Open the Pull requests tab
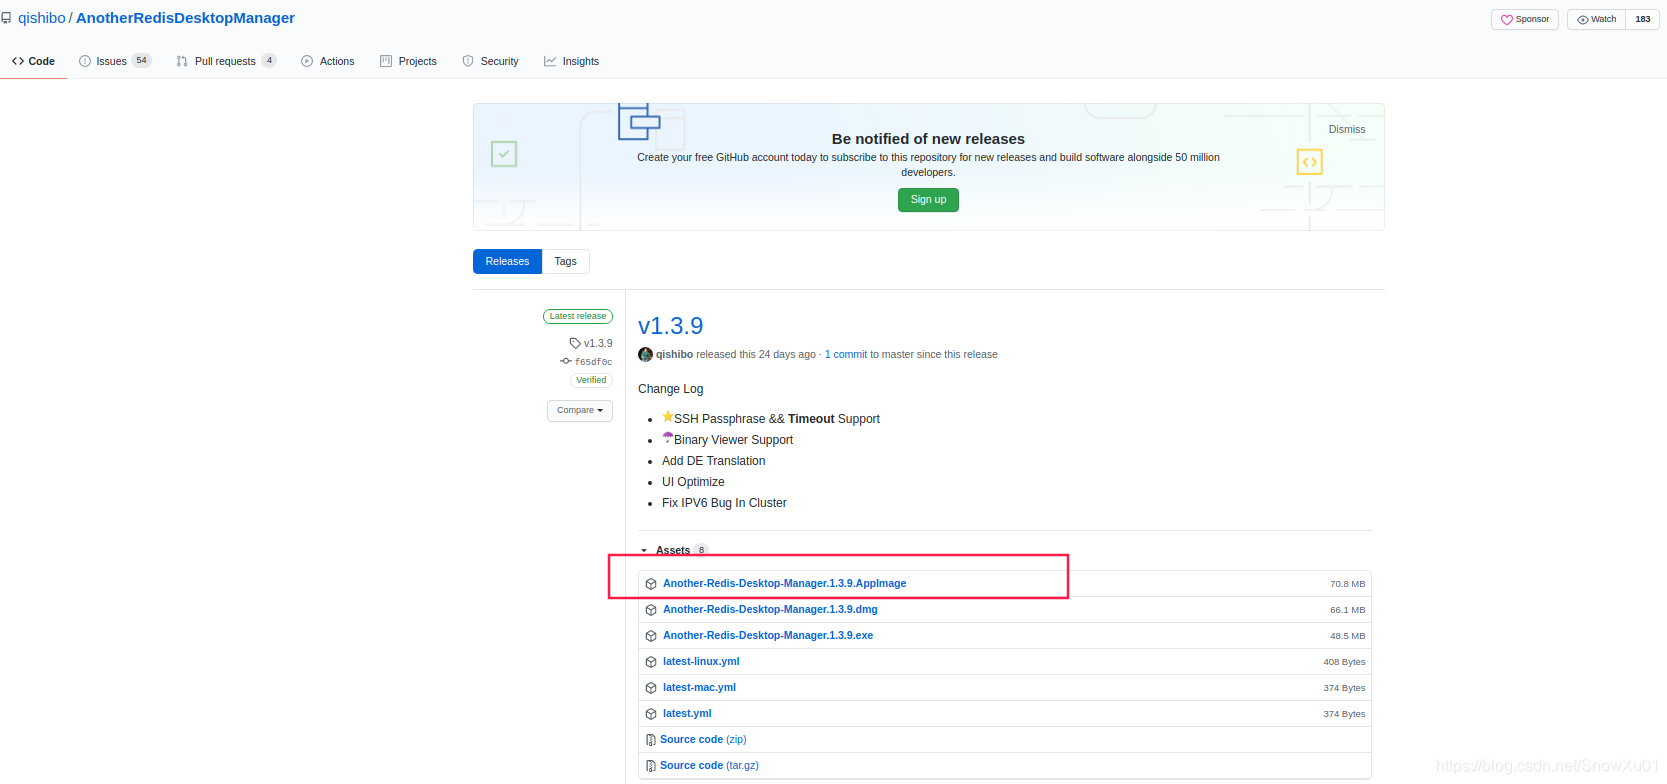Viewport: 1667px width, 784px height. pos(226,61)
